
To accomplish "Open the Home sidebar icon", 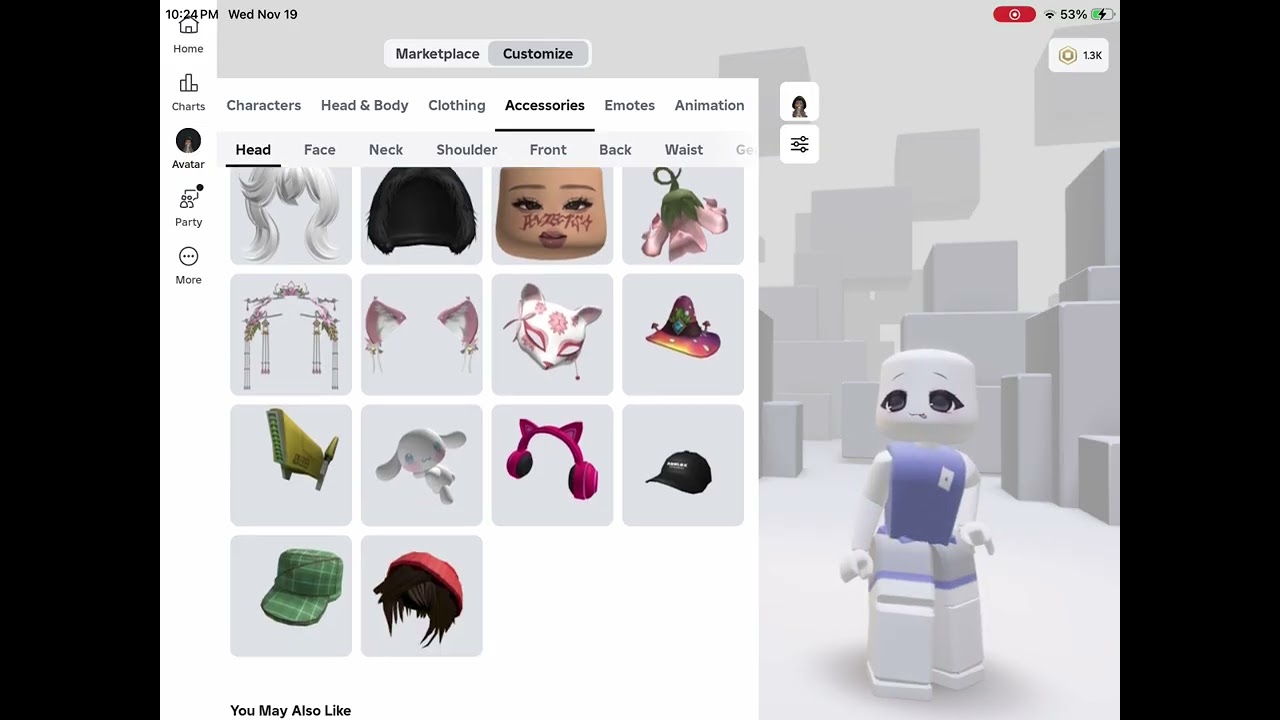I will point(188,36).
